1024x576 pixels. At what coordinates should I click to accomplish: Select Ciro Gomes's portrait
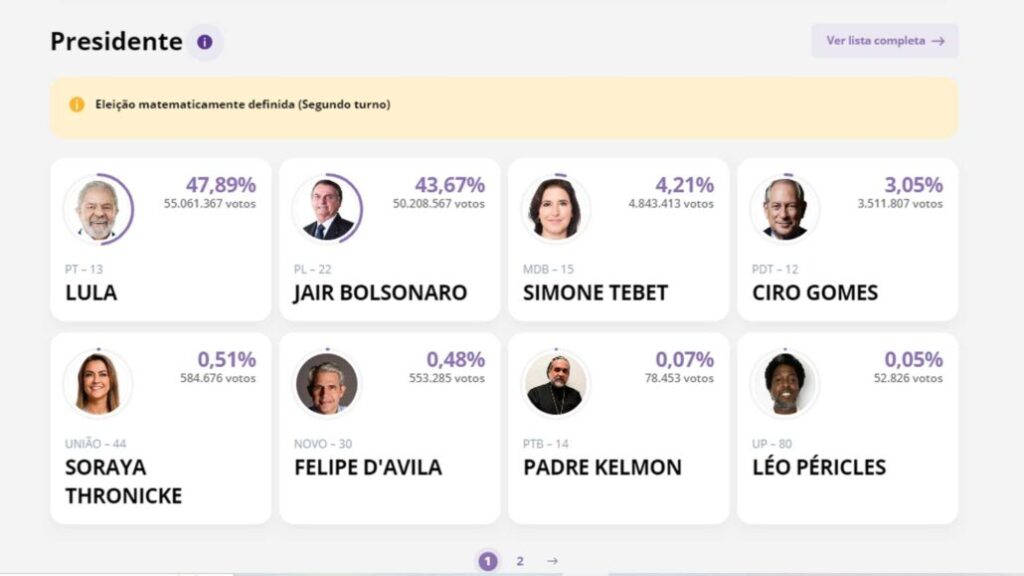pos(785,210)
